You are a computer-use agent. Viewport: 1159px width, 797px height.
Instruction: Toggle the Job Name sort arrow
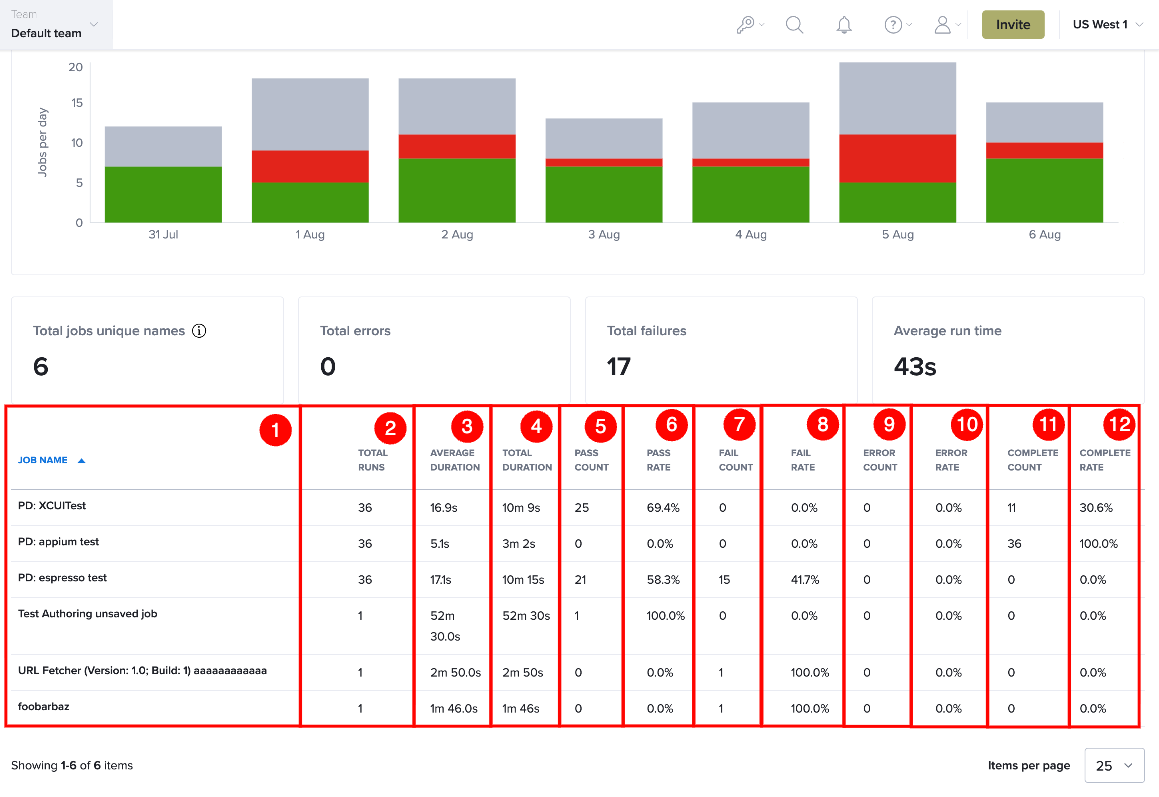81,461
